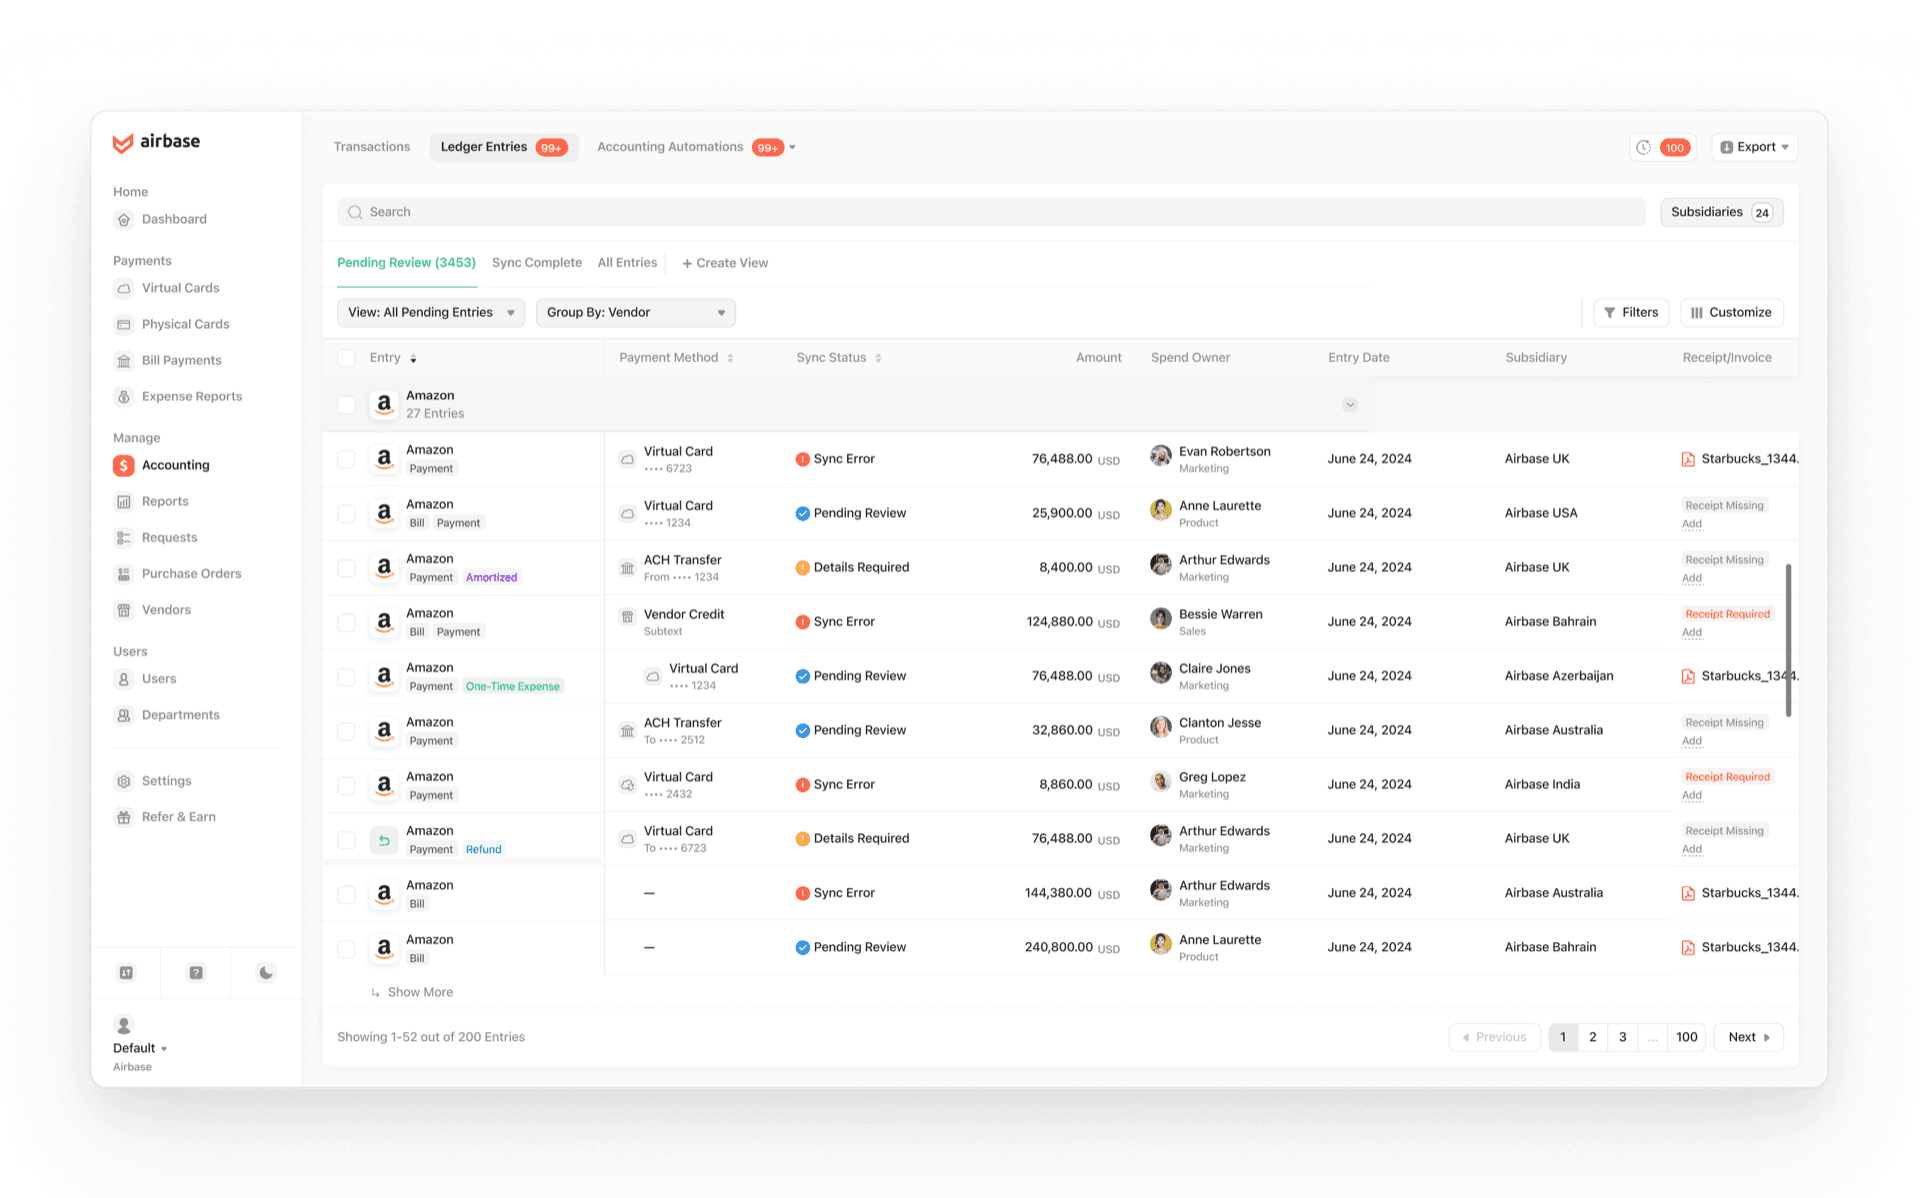Check the One-Time Expense entry checkbox
Viewport: 1920px width, 1198px height.
tap(346, 677)
